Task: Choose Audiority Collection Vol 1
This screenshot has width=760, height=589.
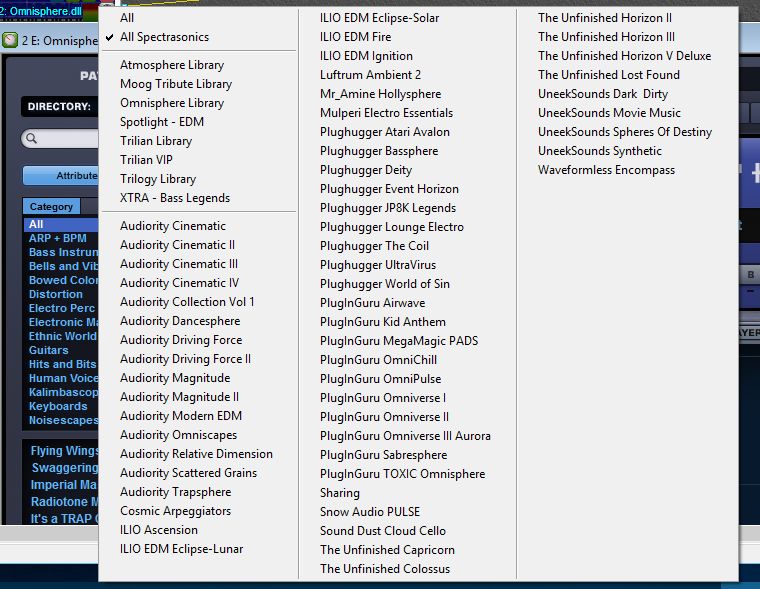Action: click(187, 302)
